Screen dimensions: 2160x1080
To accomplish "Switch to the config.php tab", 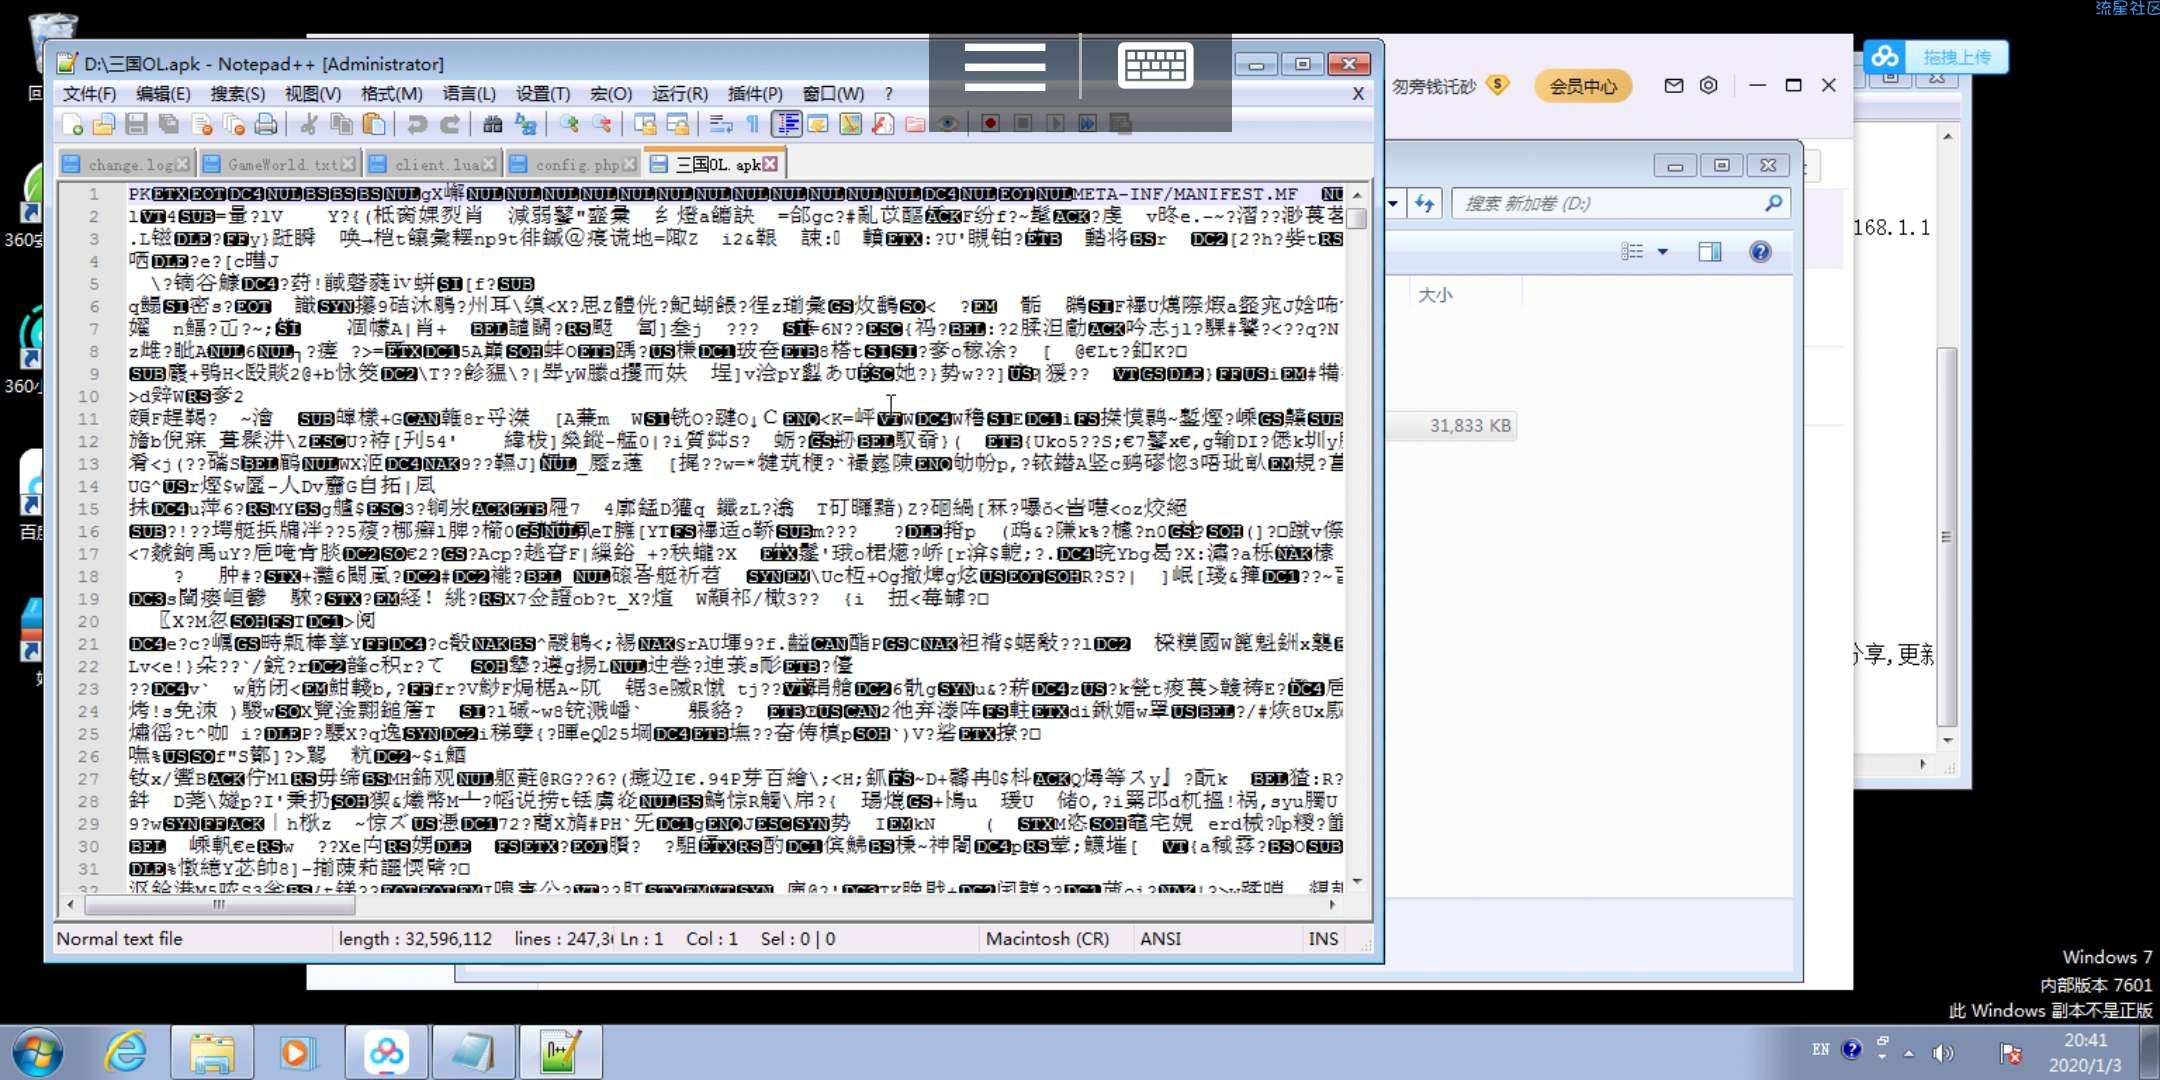I will [573, 164].
